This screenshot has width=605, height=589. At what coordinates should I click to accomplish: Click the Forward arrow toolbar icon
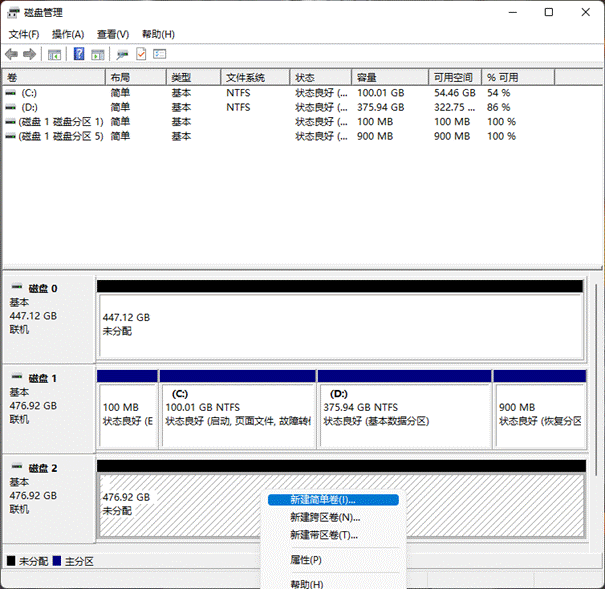30,54
